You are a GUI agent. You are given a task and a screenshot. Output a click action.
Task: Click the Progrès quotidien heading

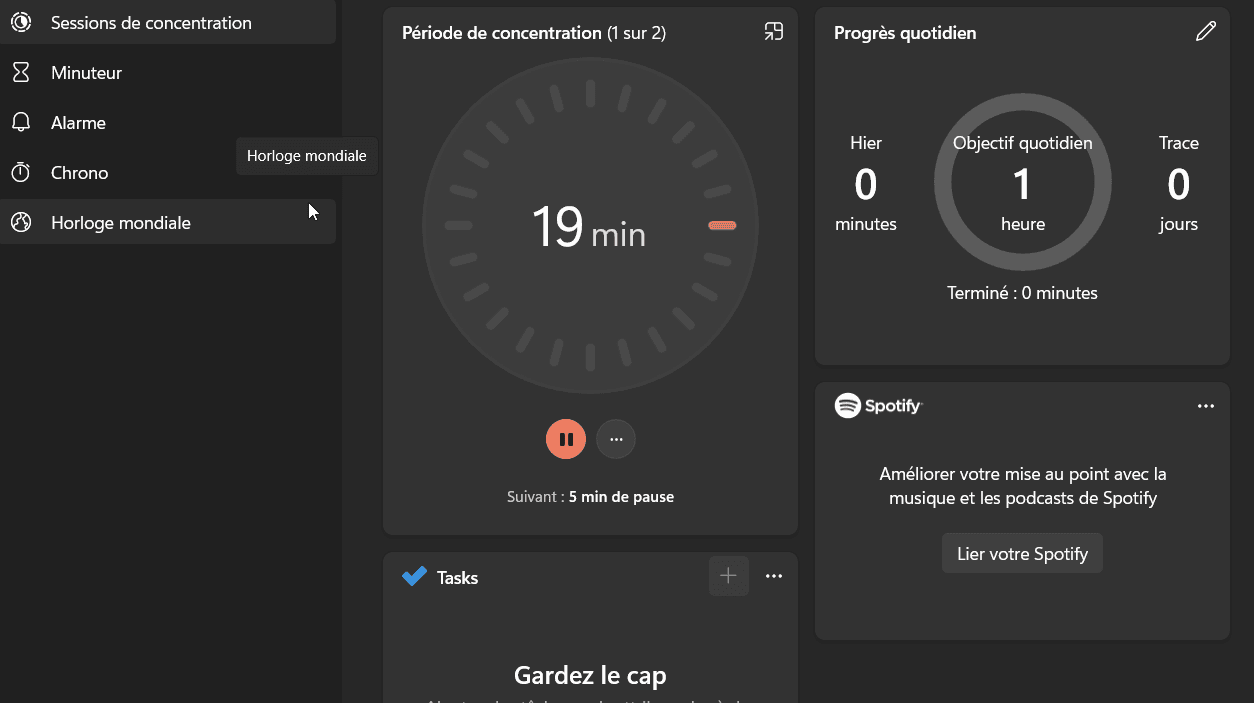point(905,33)
